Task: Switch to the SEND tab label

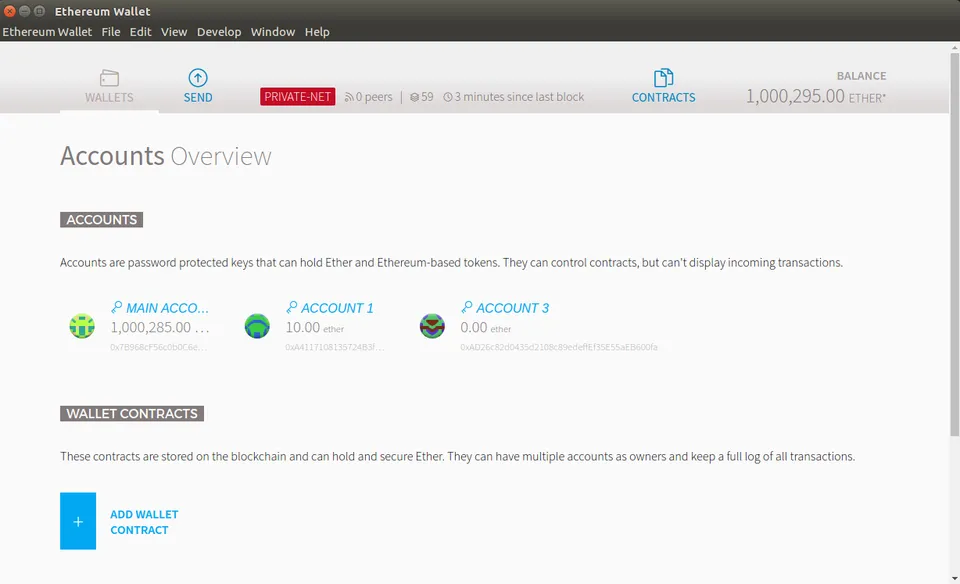Action: point(198,97)
